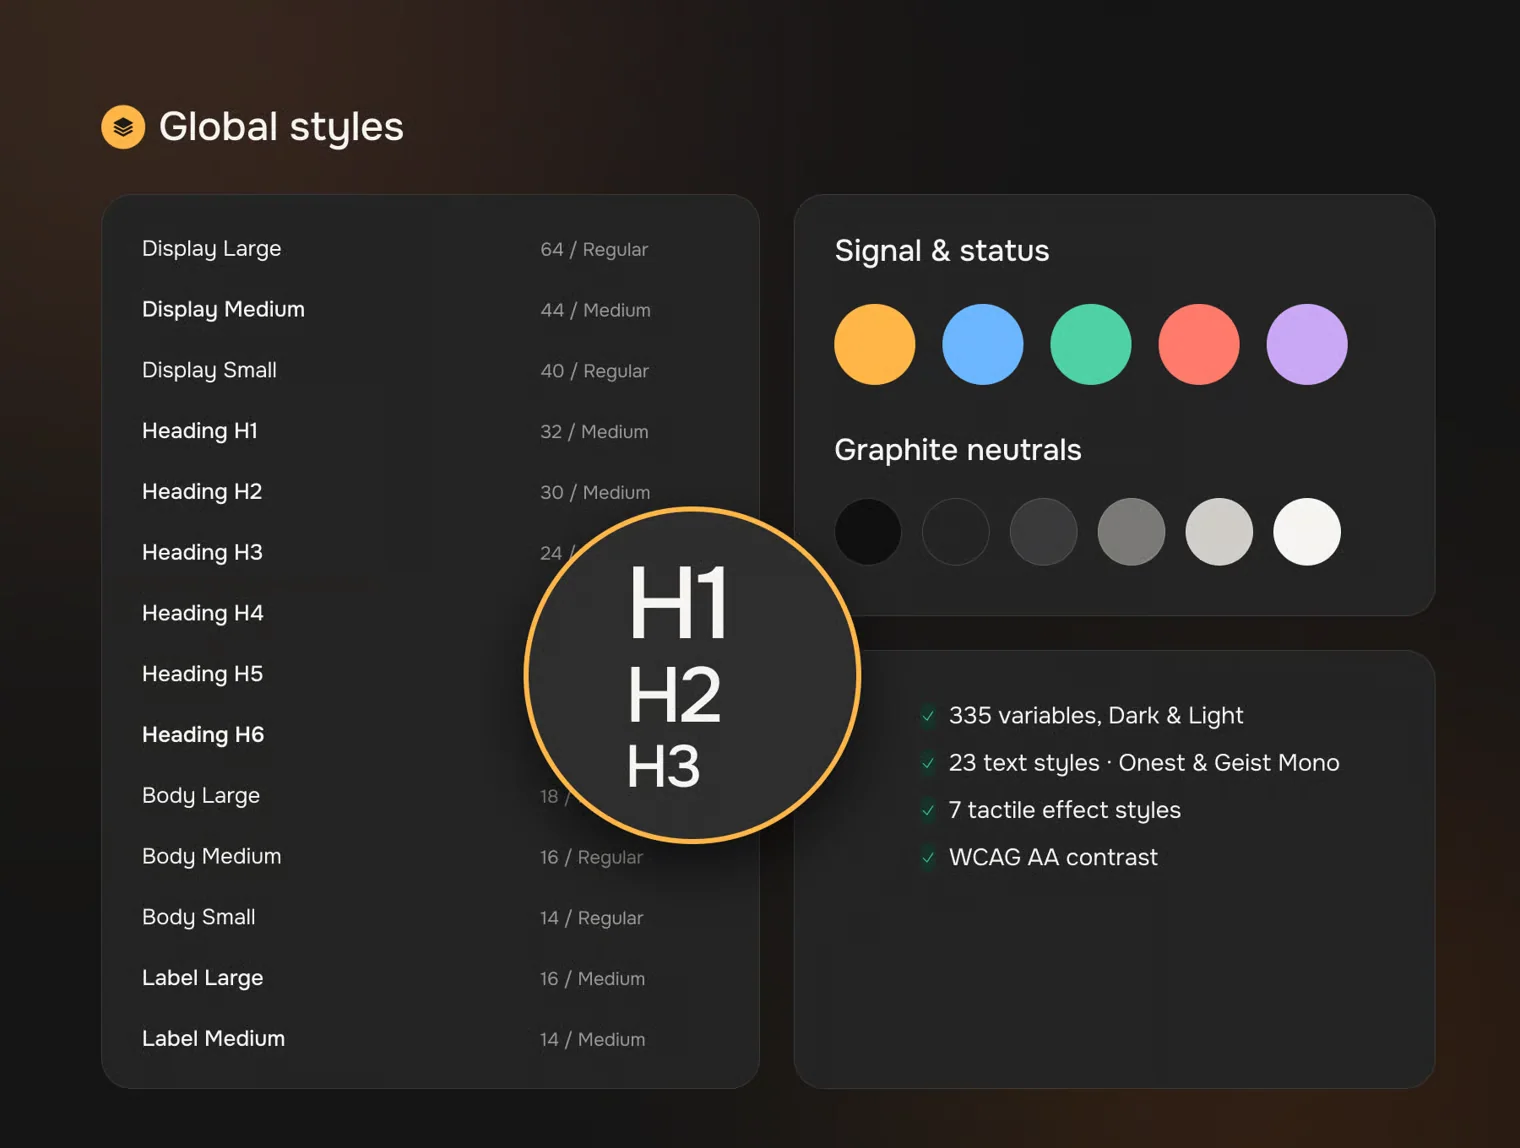Select the Heading H5 style

pyautogui.click(x=202, y=674)
